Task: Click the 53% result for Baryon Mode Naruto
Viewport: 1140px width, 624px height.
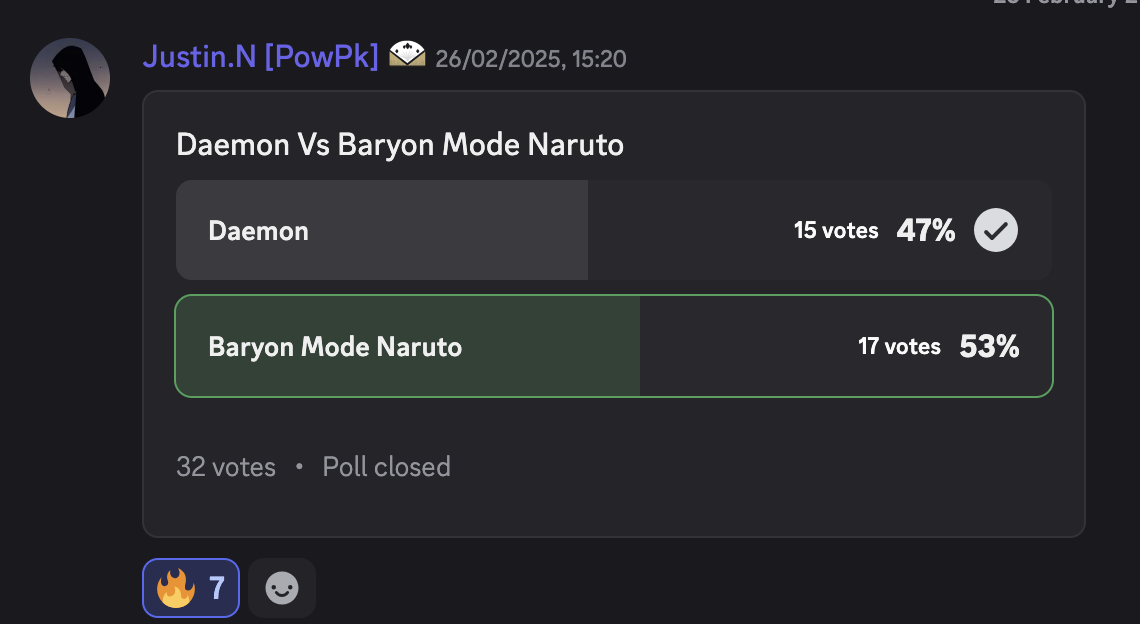Action: [x=990, y=346]
